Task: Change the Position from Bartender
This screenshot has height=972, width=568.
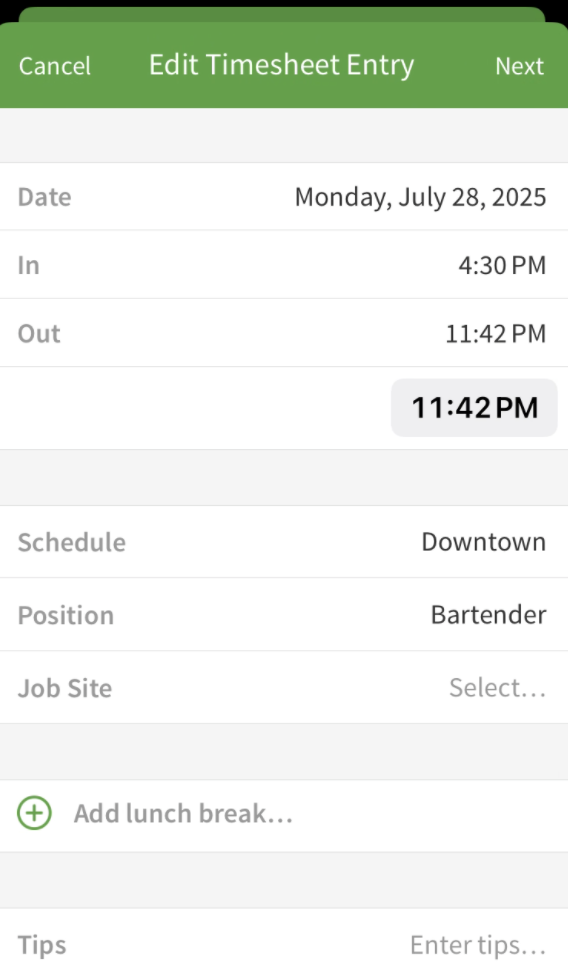Action: click(284, 614)
